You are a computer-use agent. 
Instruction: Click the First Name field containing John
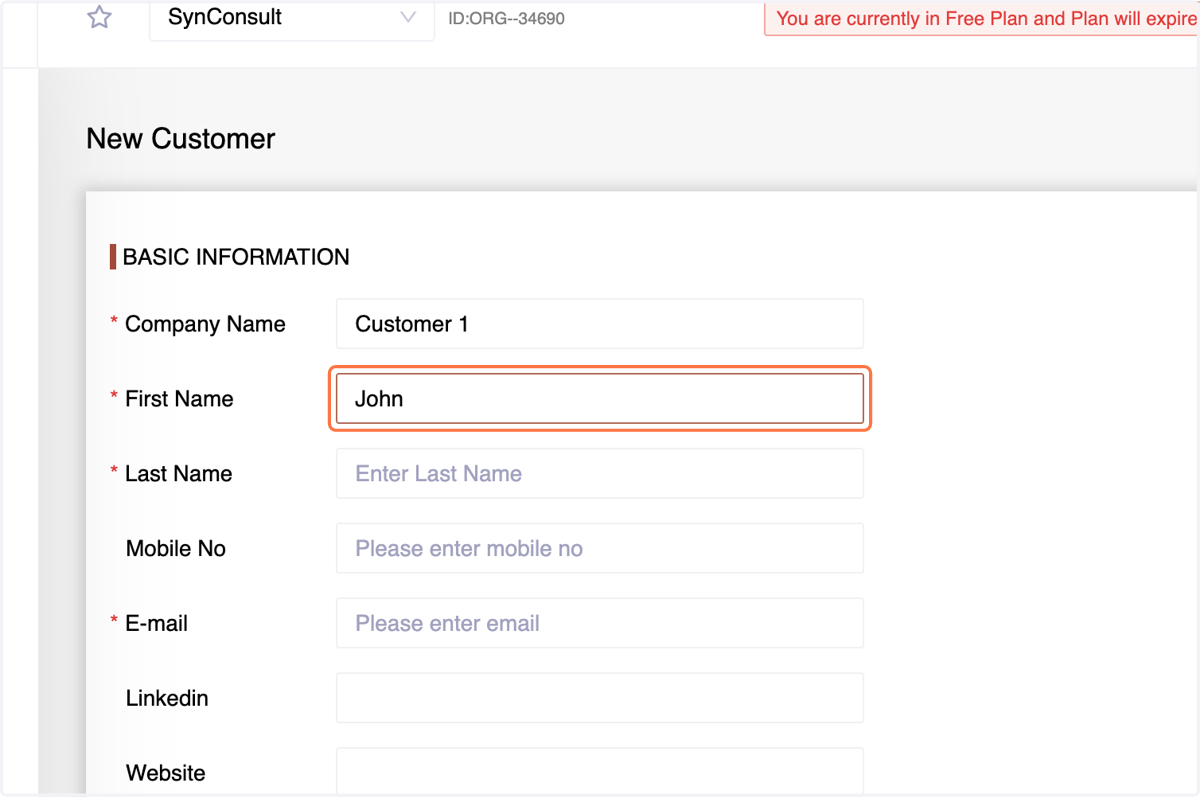click(x=600, y=399)
